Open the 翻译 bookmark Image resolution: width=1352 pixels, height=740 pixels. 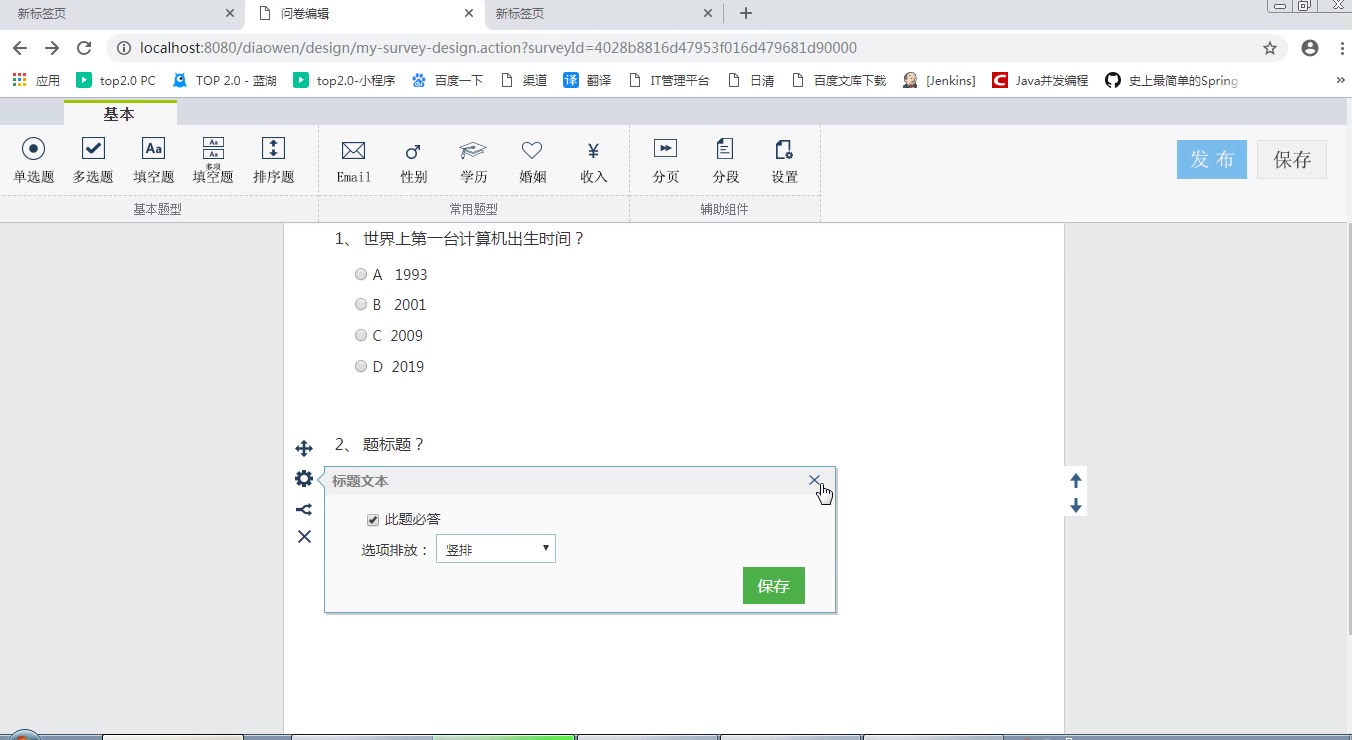[587, 81]
